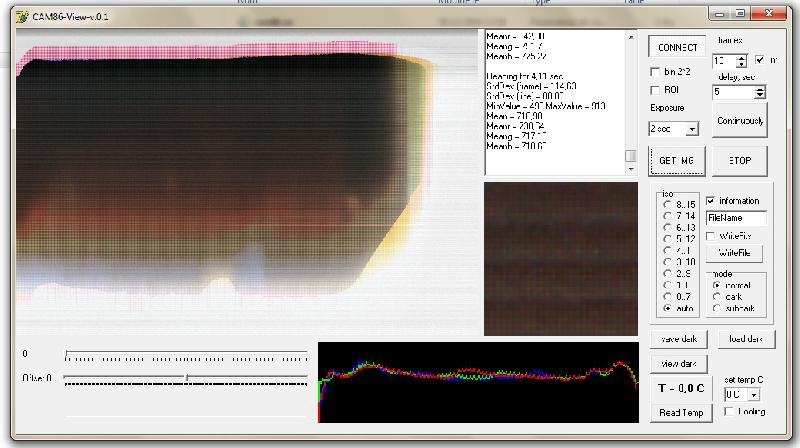Screen dimensions: 800x448
Task: Click the view dark button
Action: [679, 364]
